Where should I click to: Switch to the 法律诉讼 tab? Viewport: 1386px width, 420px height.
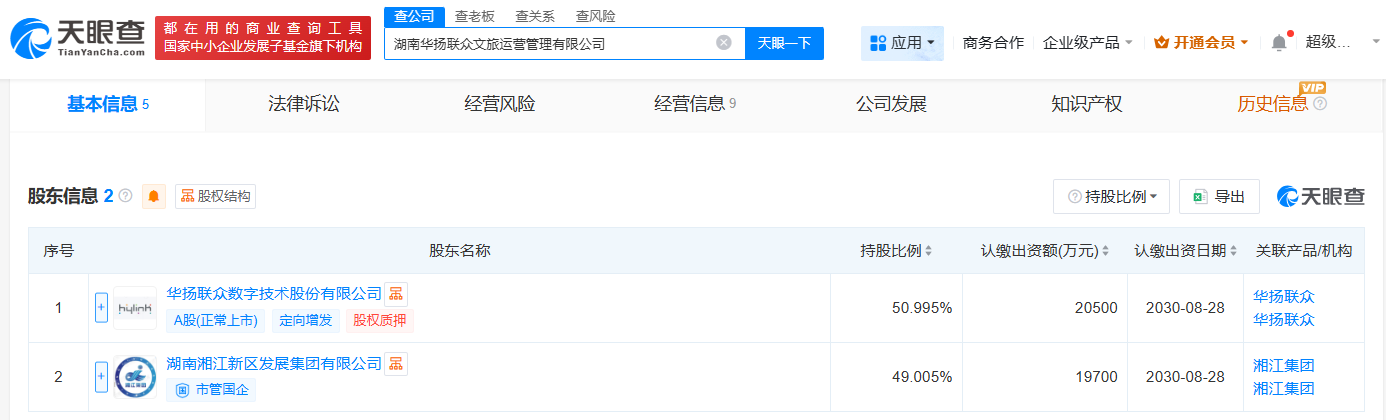pos(304,104)
